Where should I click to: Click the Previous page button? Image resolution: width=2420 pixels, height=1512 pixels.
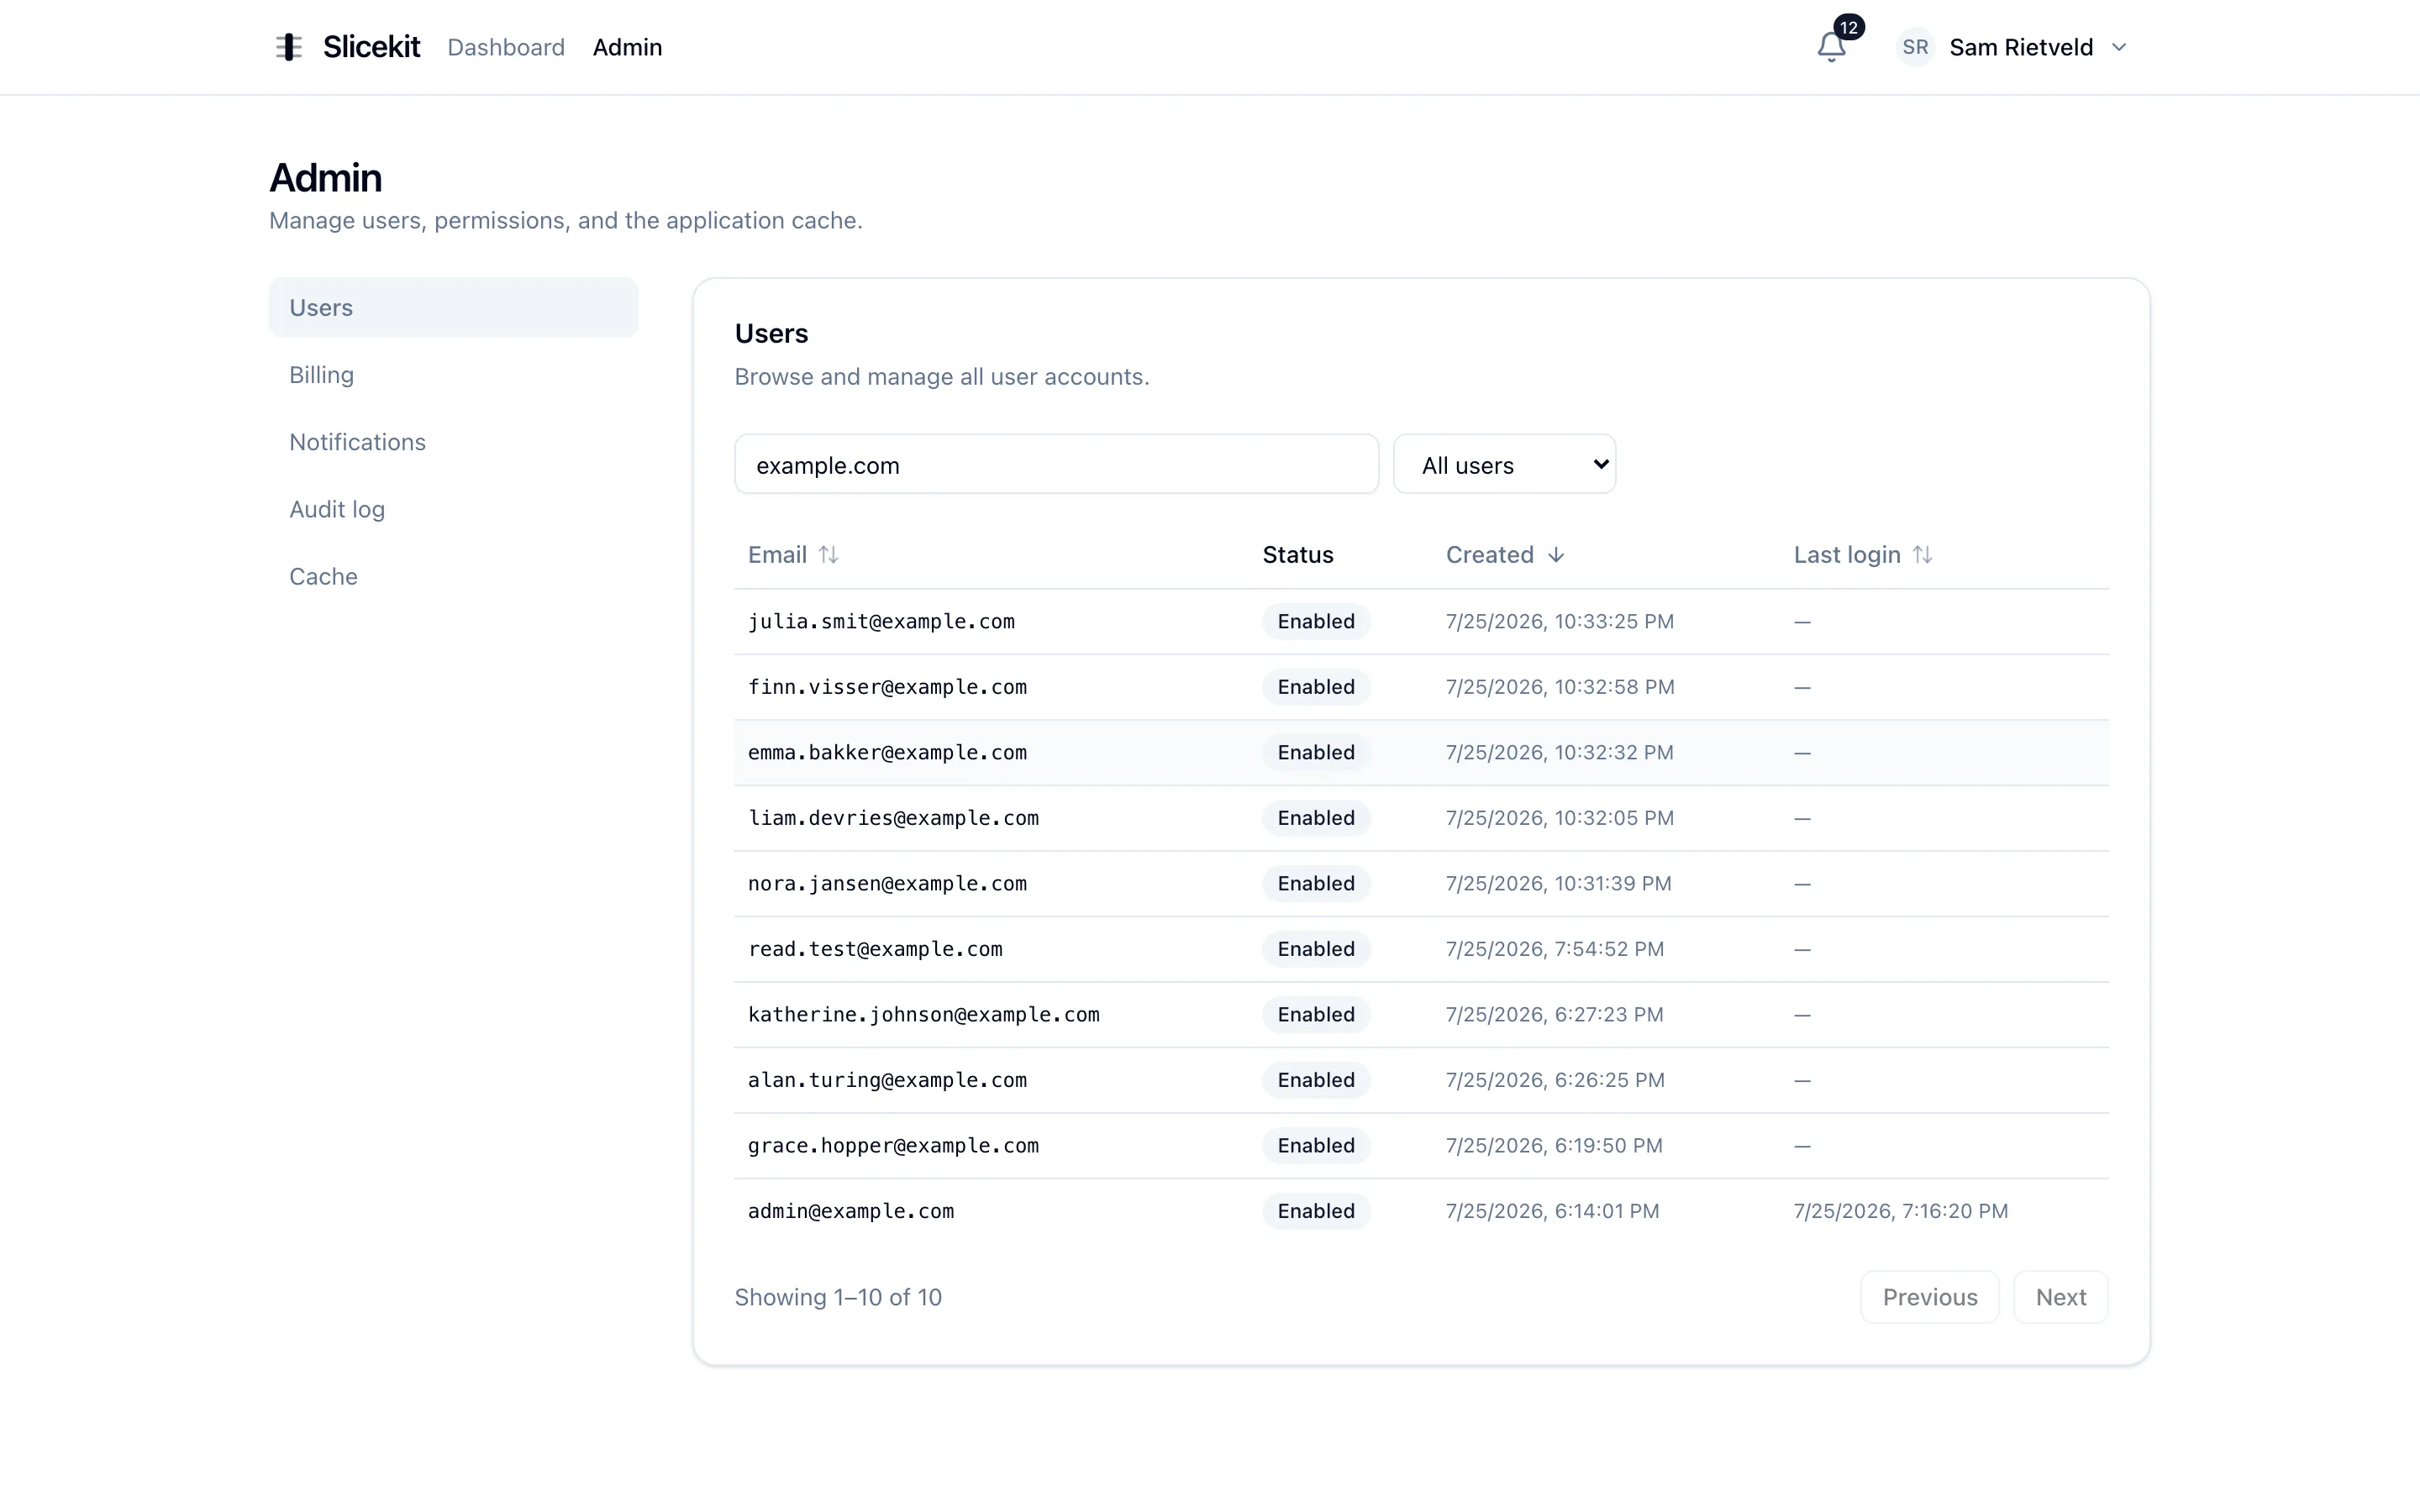click(1929, 1297)
